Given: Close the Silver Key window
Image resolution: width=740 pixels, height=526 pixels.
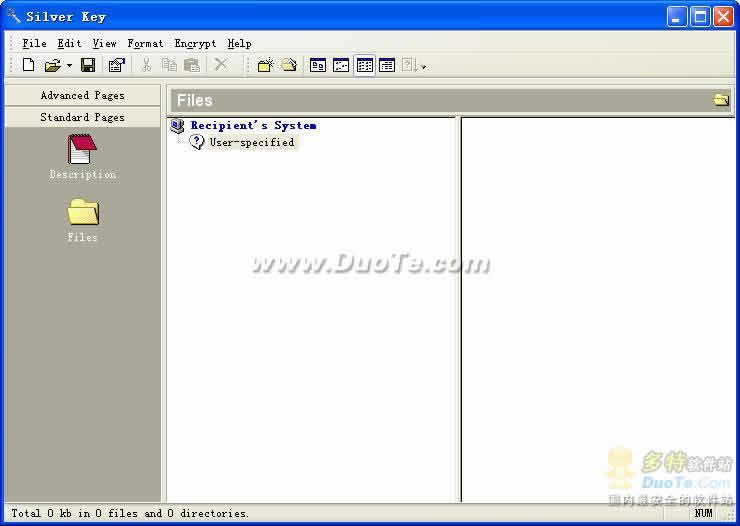Looking at the screenshot, I should point(723,17).
